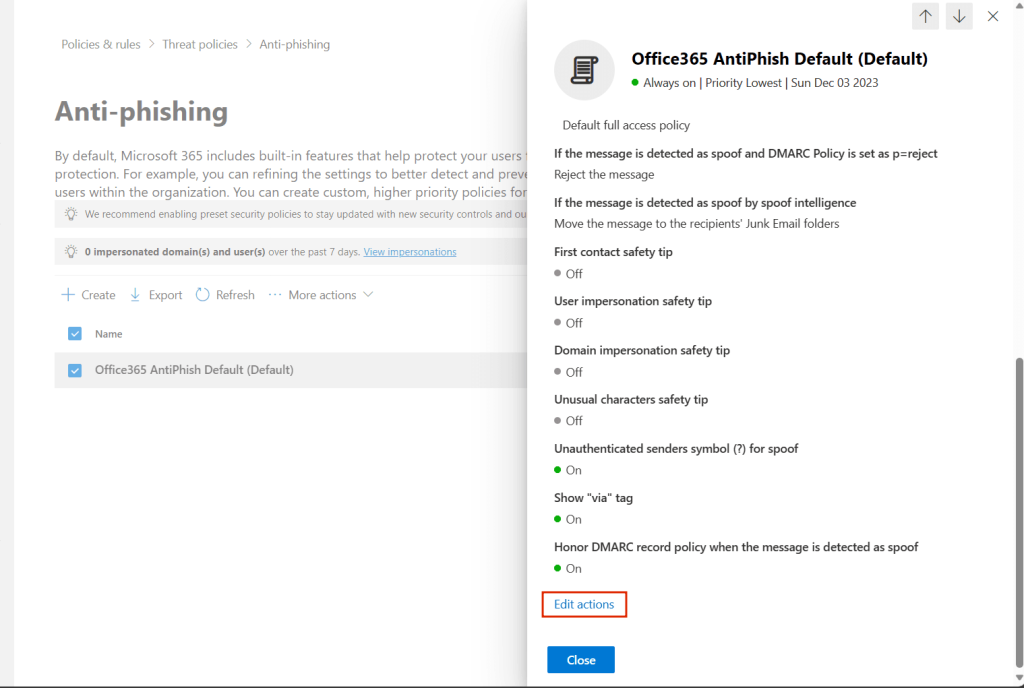Screen dimensions: 1024x688
Task: Click the Edit actions link
Action: (x=584, y=604)
